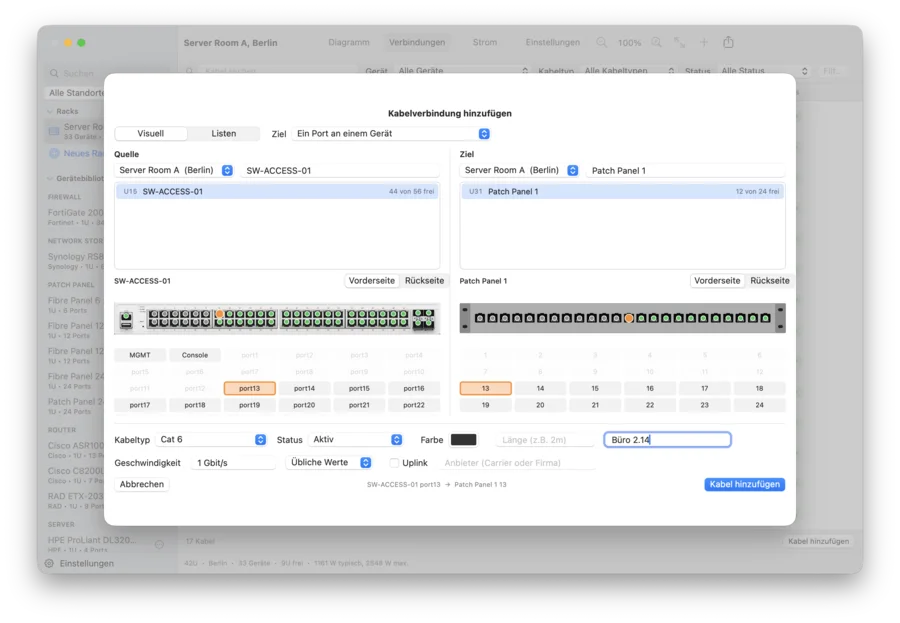This screenshot has height=623, width=900.
Task: Click the Länge input field
Action: (545, 440)
